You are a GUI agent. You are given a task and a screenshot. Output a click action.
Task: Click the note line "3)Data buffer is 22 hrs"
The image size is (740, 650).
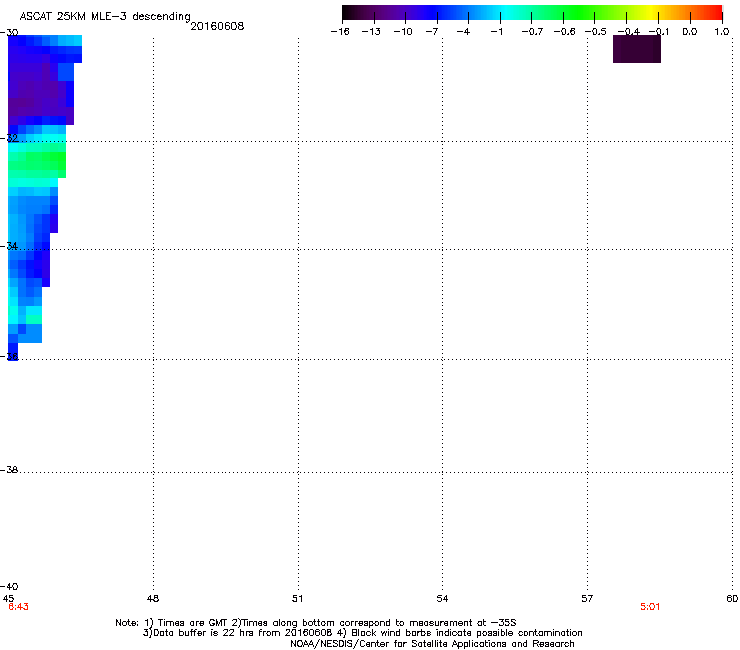[x=362, y=633]
